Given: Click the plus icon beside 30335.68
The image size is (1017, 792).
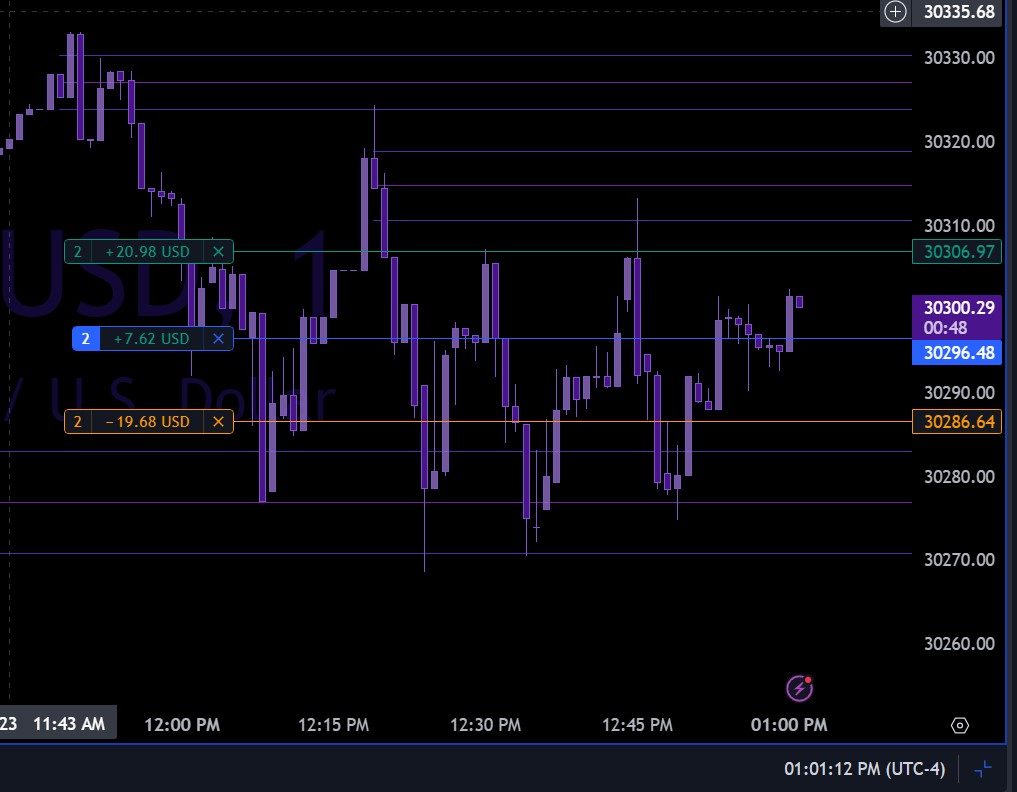Looking at the screenshot, I should [x=895, y=12].
